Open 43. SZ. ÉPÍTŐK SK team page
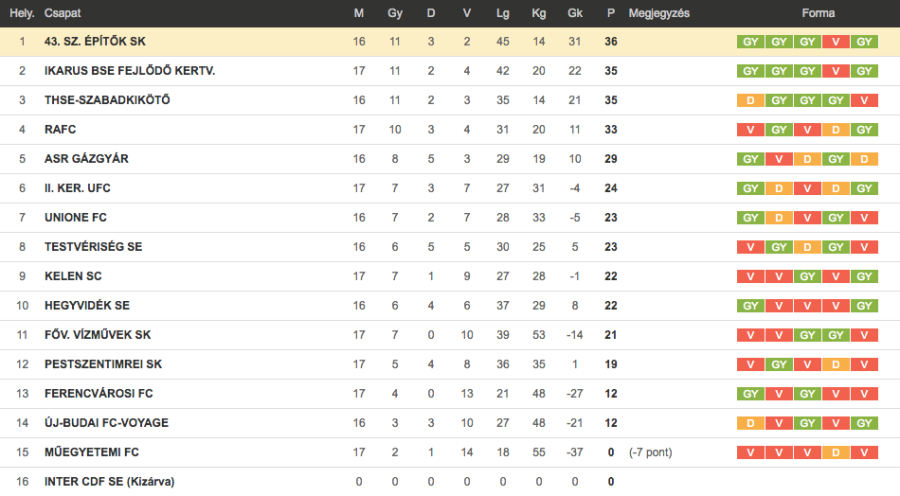The height and width of the screenshot is (496, 900). (x=95, y=42)
